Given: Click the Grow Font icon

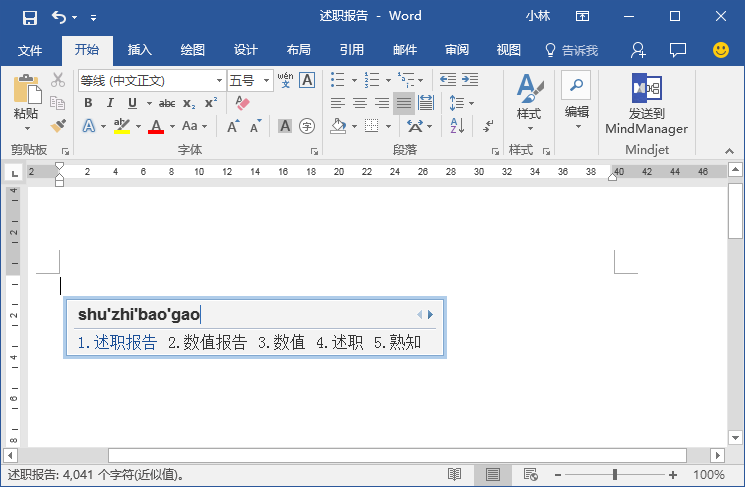Looking at the screenshot, I should point(233,126).
